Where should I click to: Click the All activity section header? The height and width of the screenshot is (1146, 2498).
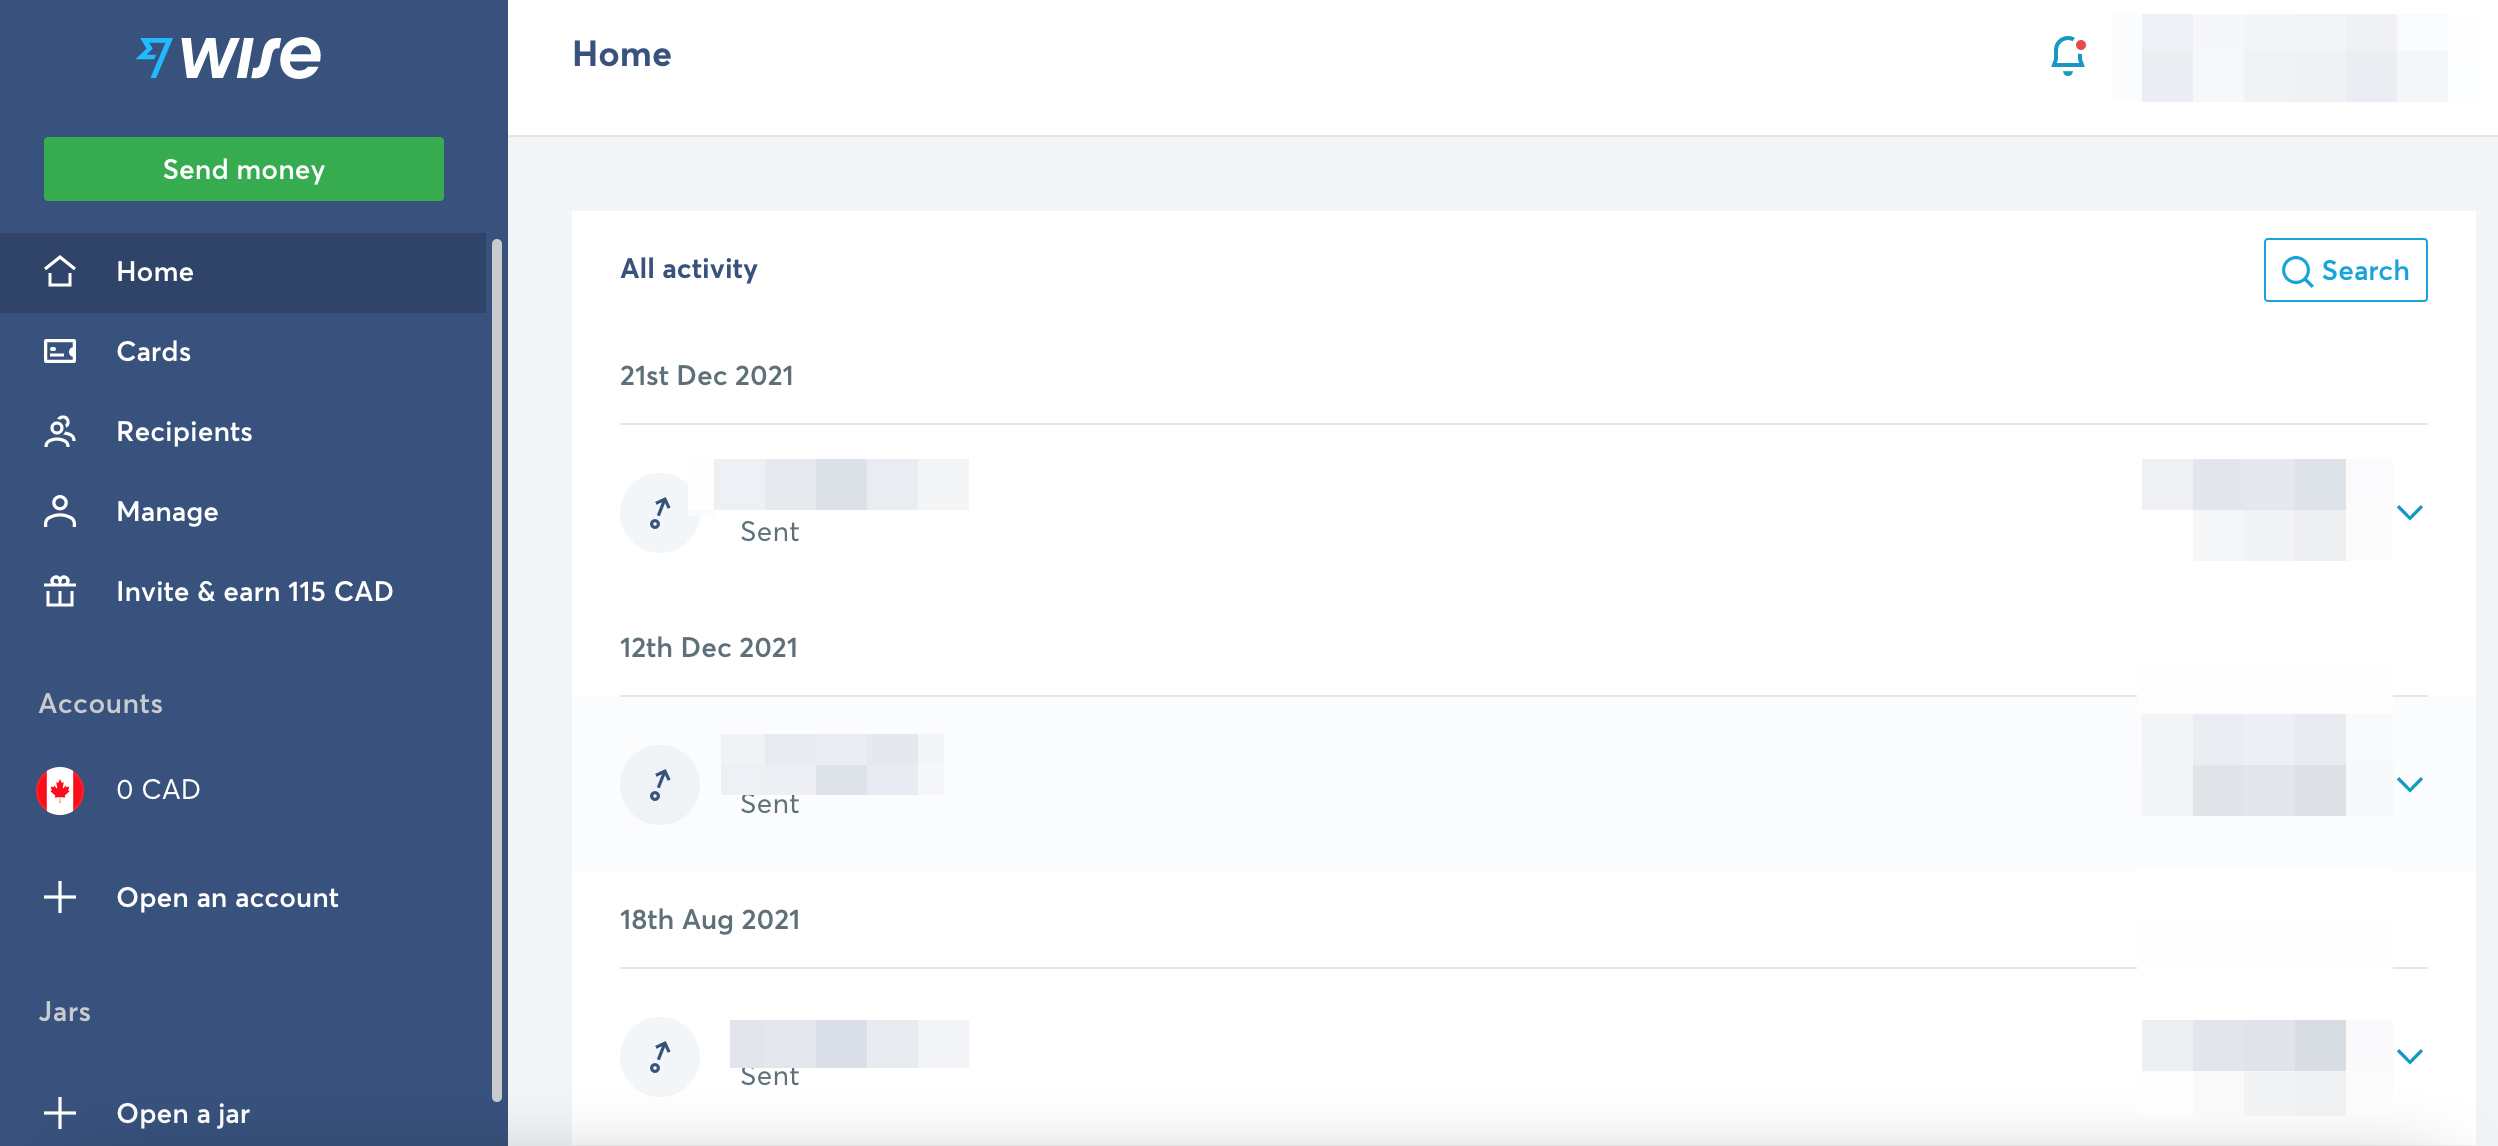pyautogui.click(x=688, y=268)
